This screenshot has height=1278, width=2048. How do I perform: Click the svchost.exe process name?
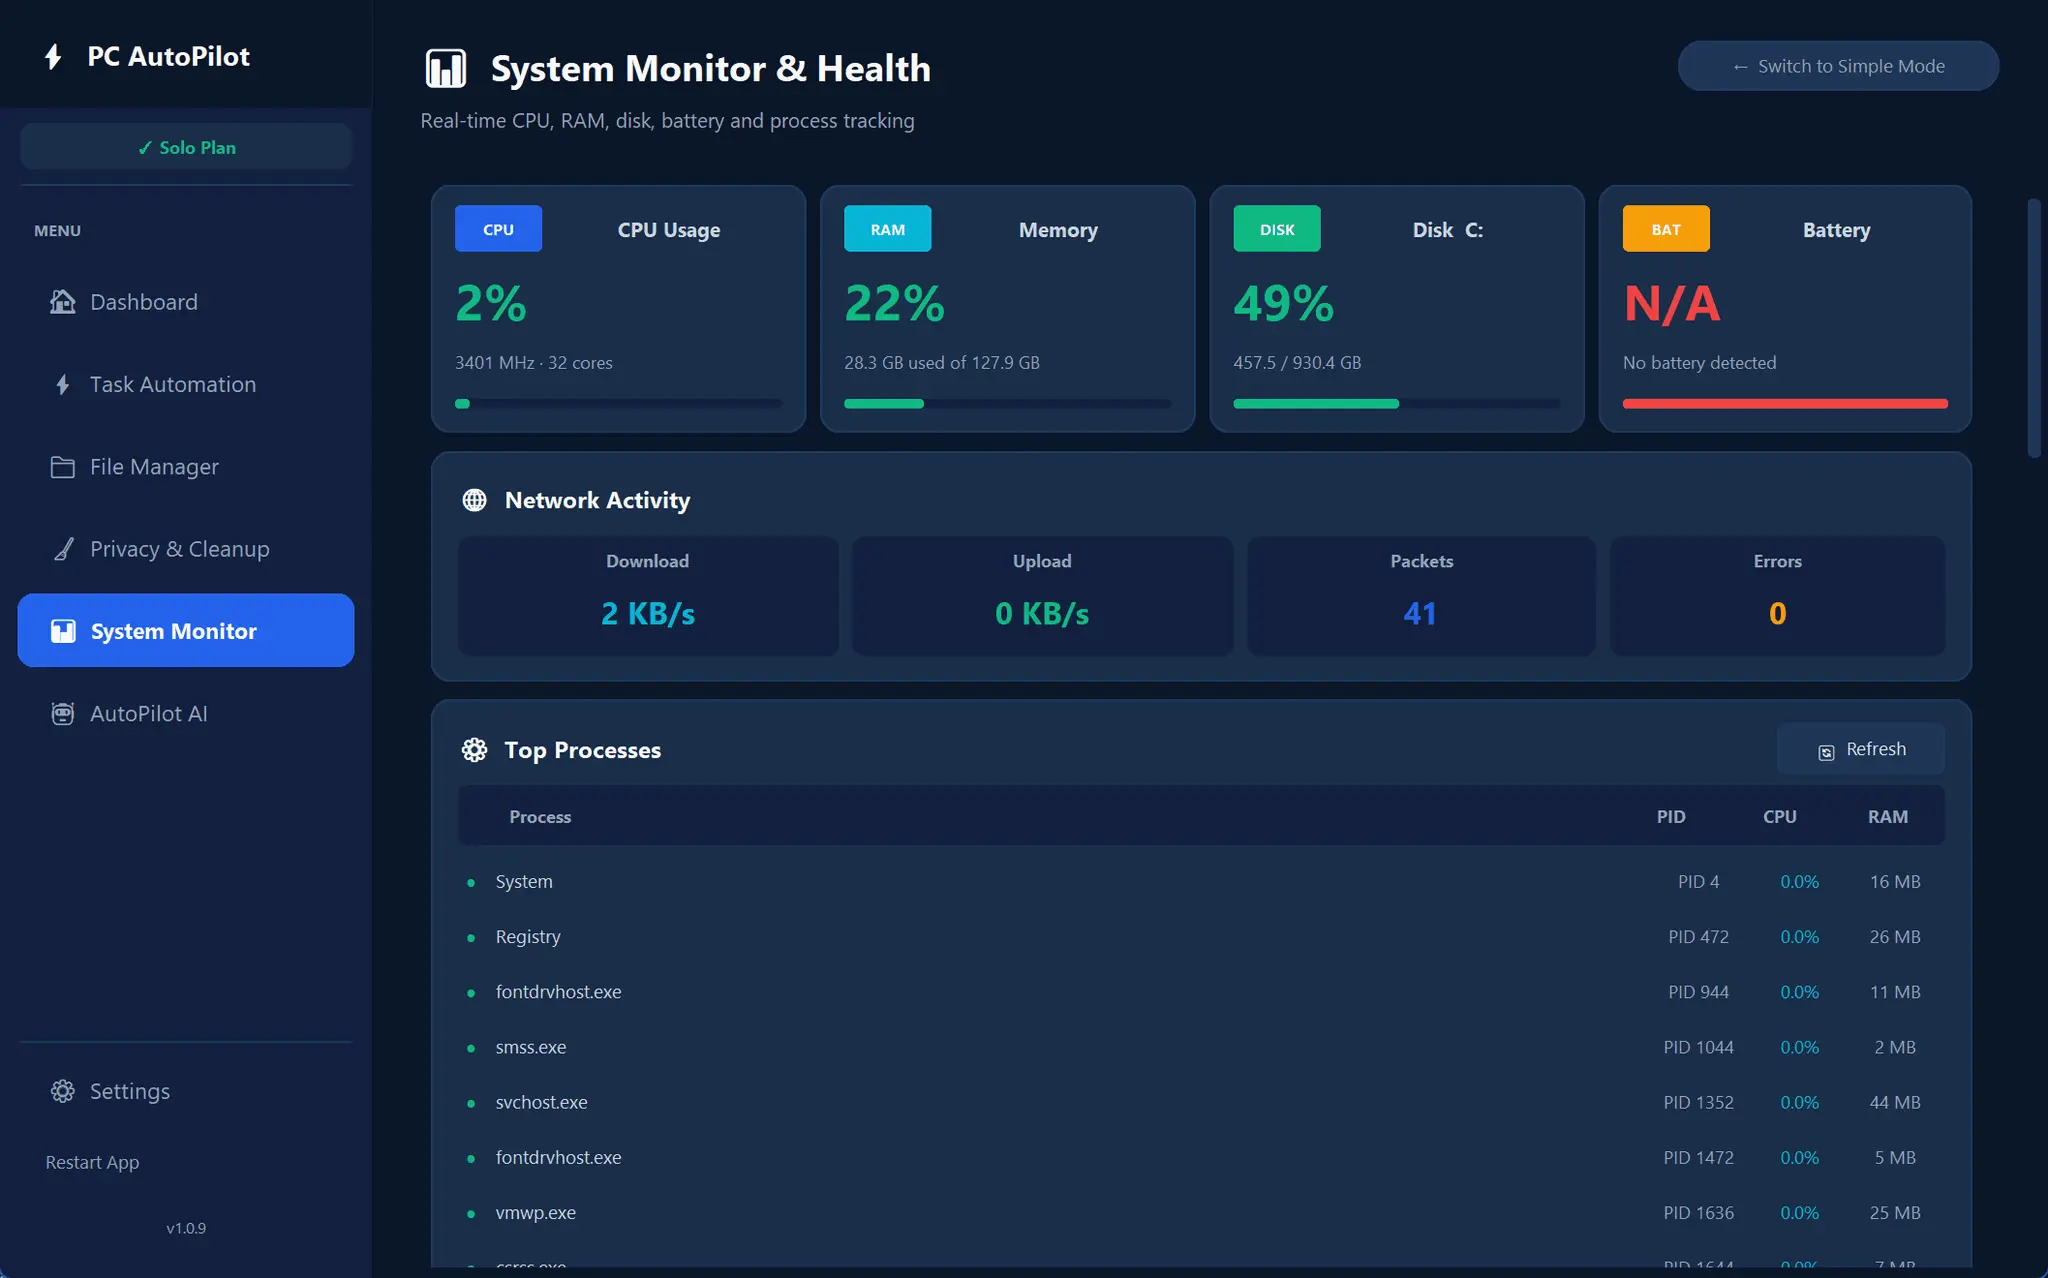click(x=541, y=1102)
